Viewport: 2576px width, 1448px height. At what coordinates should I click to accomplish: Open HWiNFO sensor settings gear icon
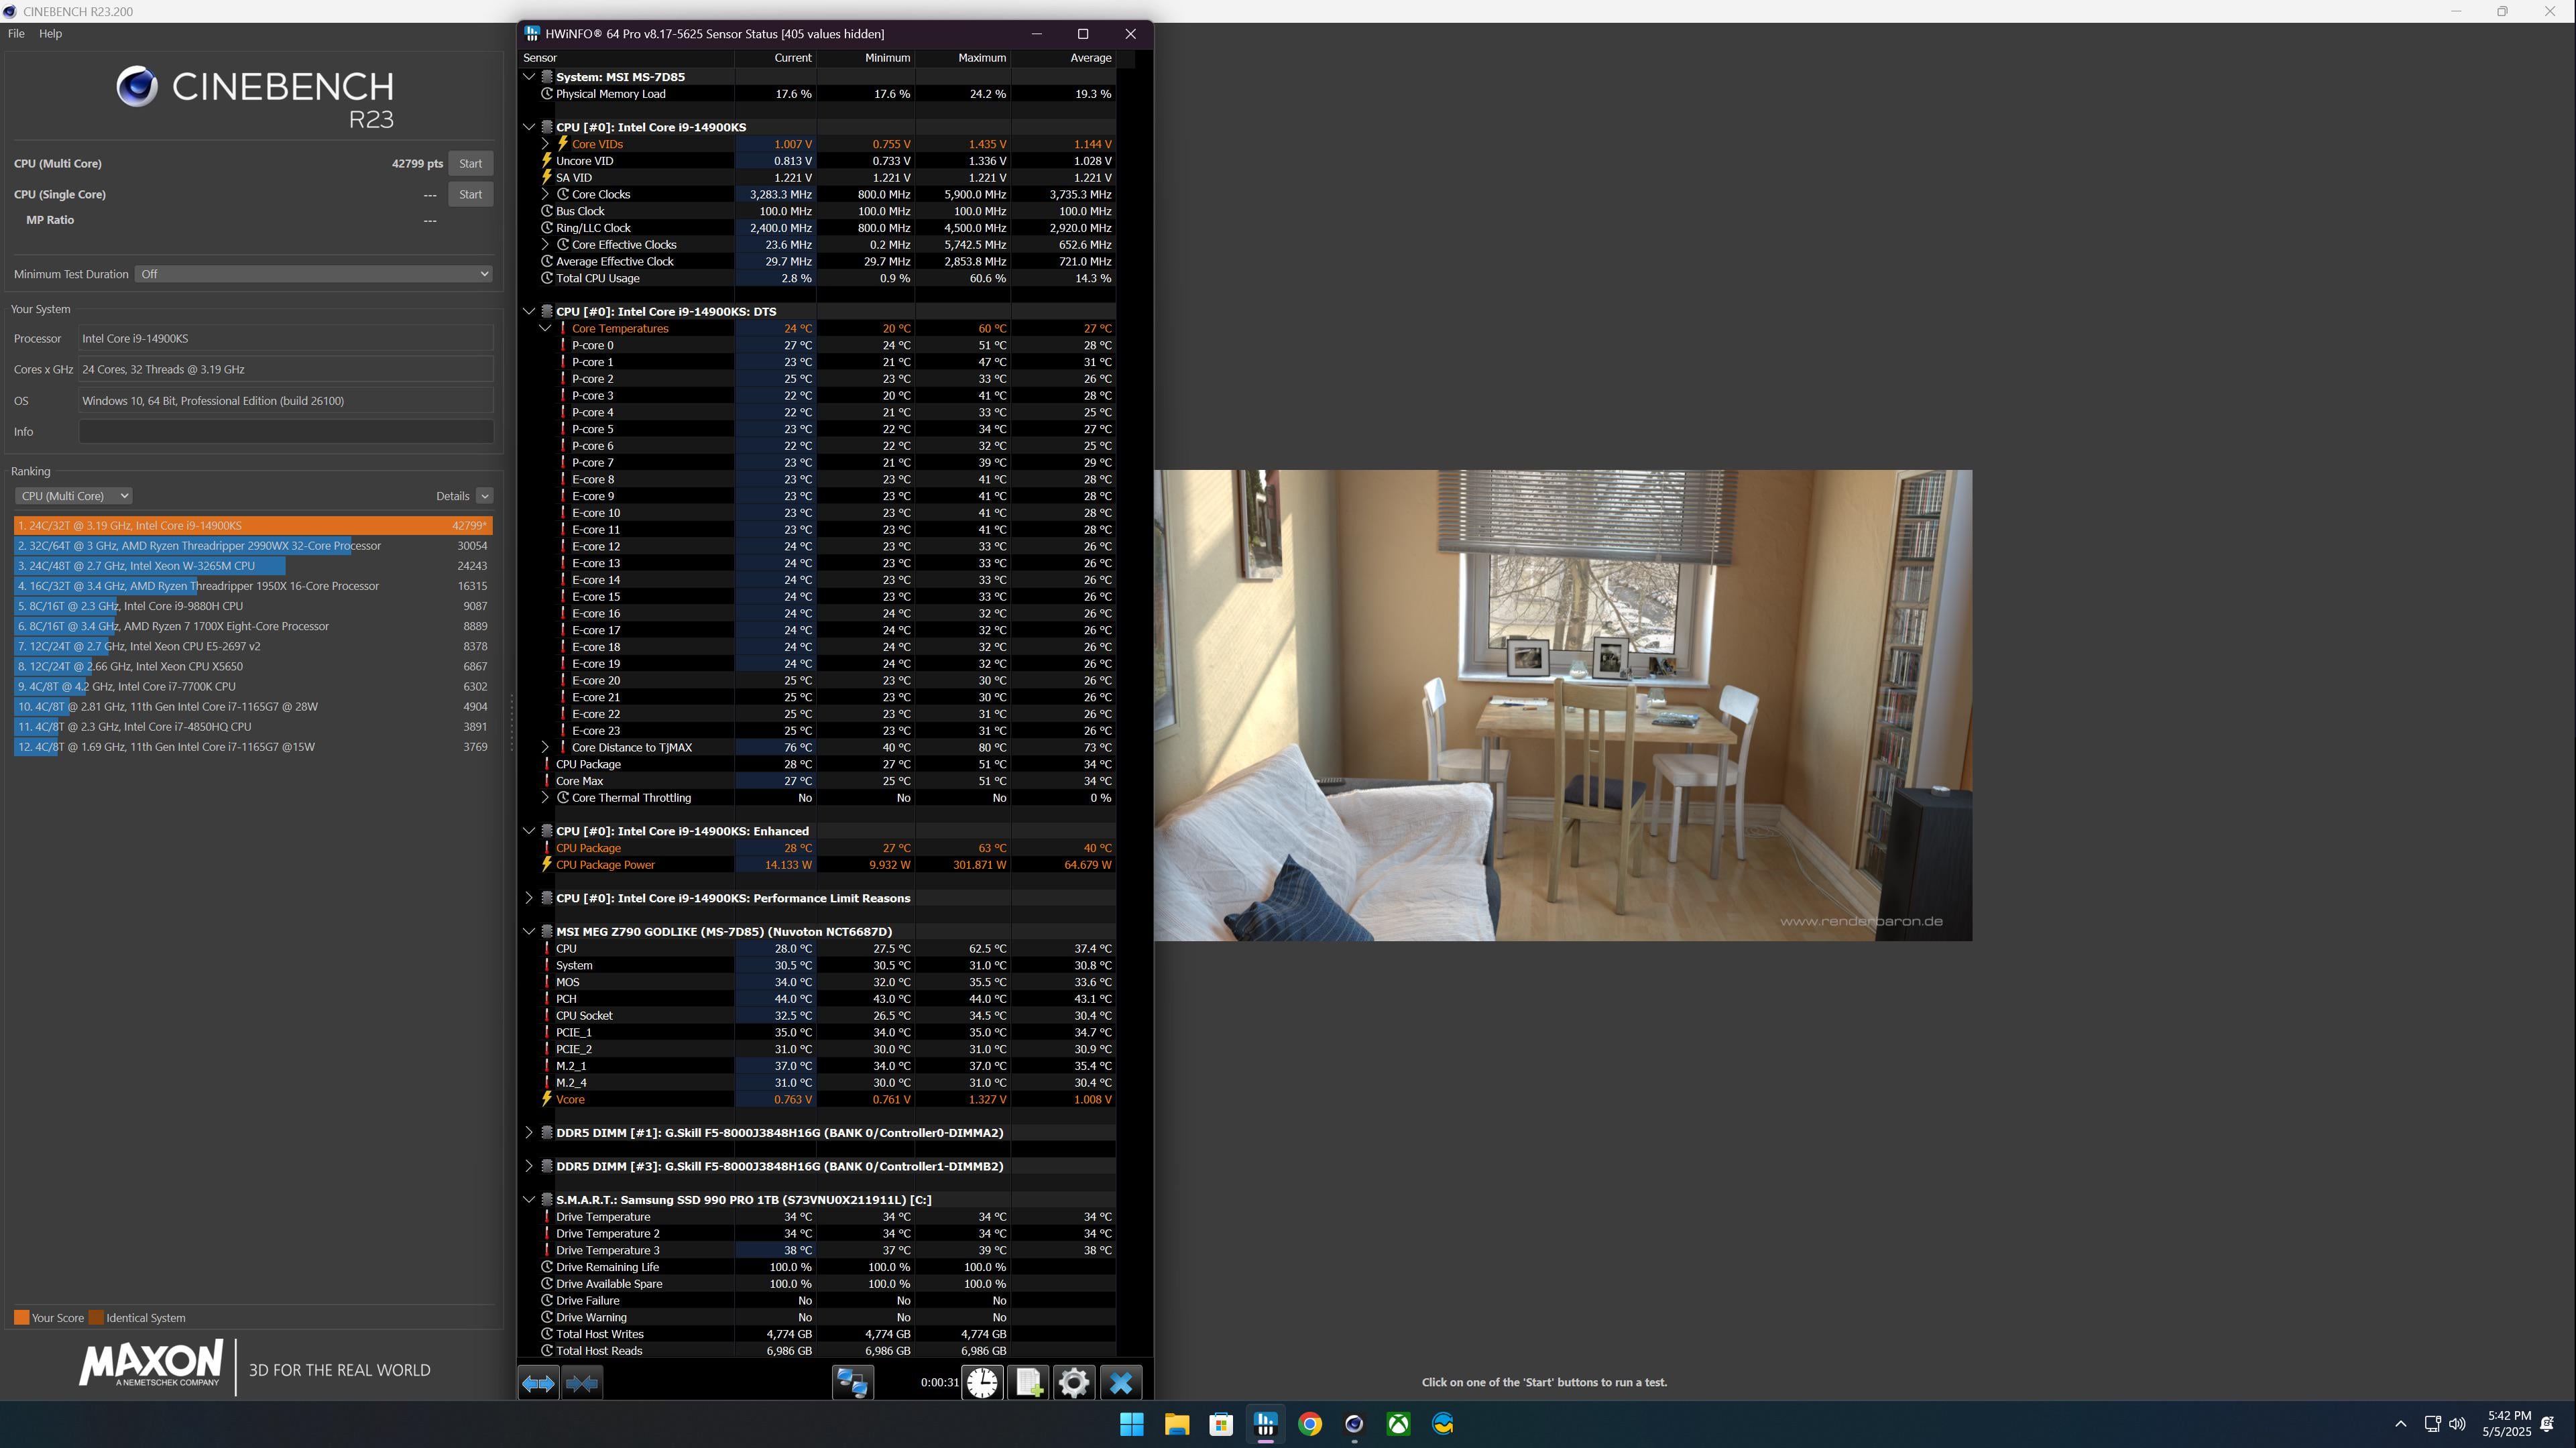1074,1383
